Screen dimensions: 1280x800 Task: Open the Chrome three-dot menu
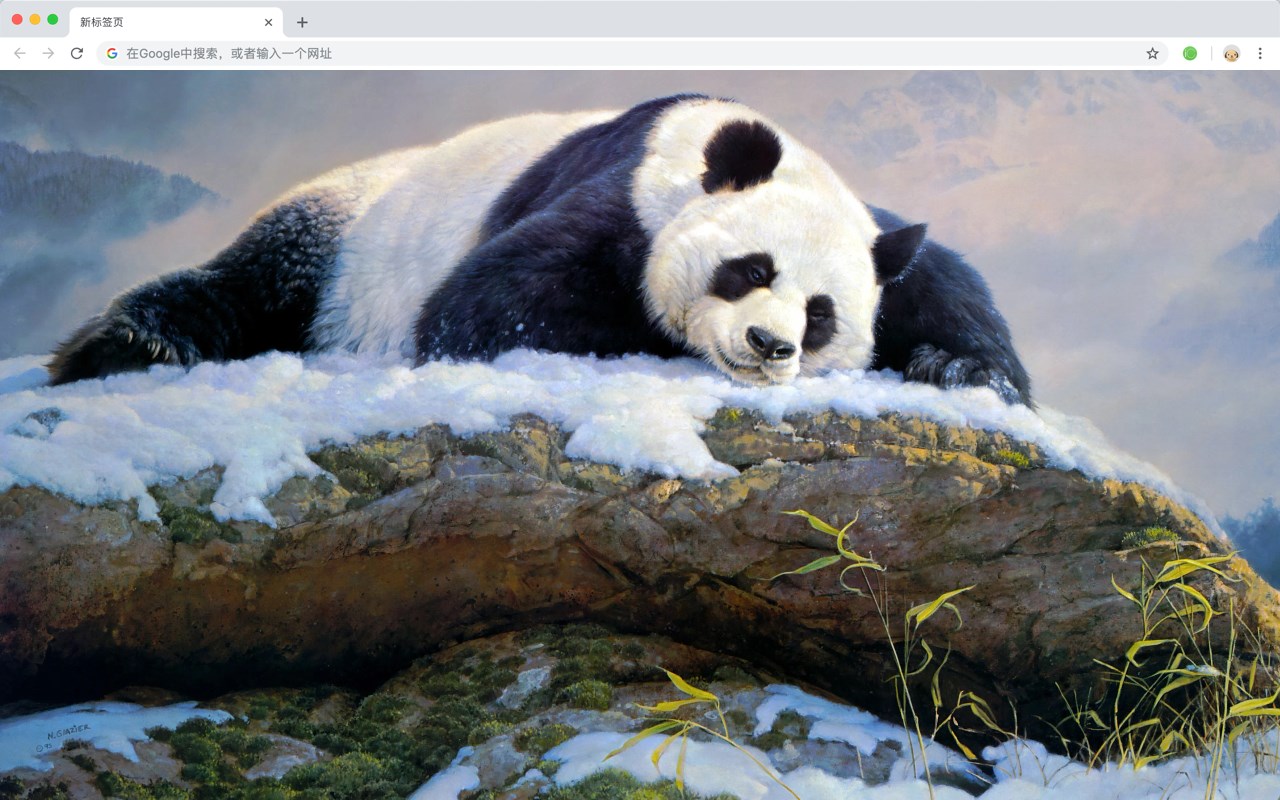click(x=1260, y=53)
